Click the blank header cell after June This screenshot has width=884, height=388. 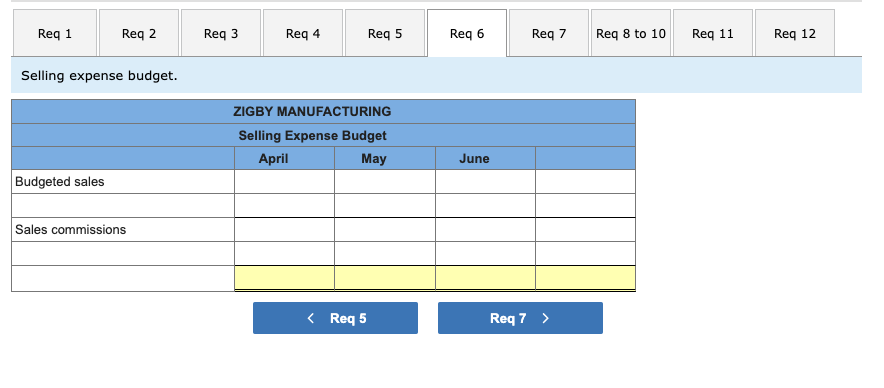(586, 158)
